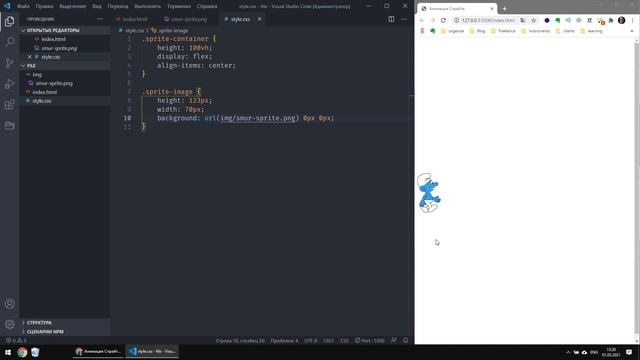Open the Вид (View) menu
640x360 pixels.
(x=97, y=6)
